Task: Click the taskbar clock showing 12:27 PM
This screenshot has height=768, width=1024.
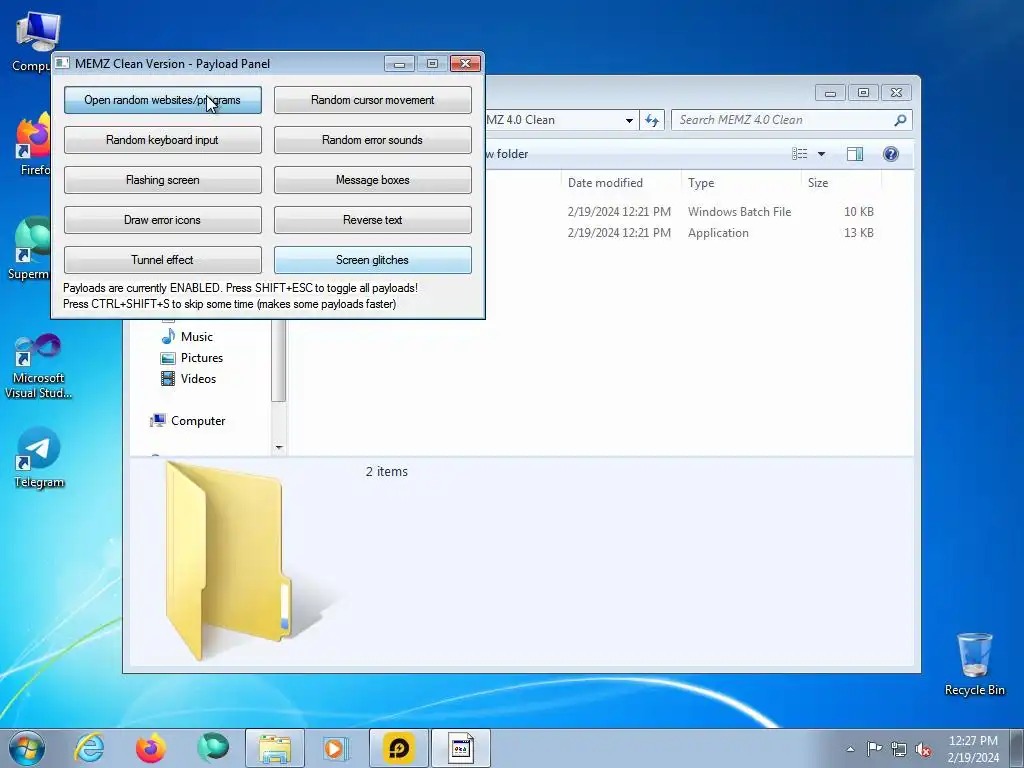Action: (x=972, y=749)
